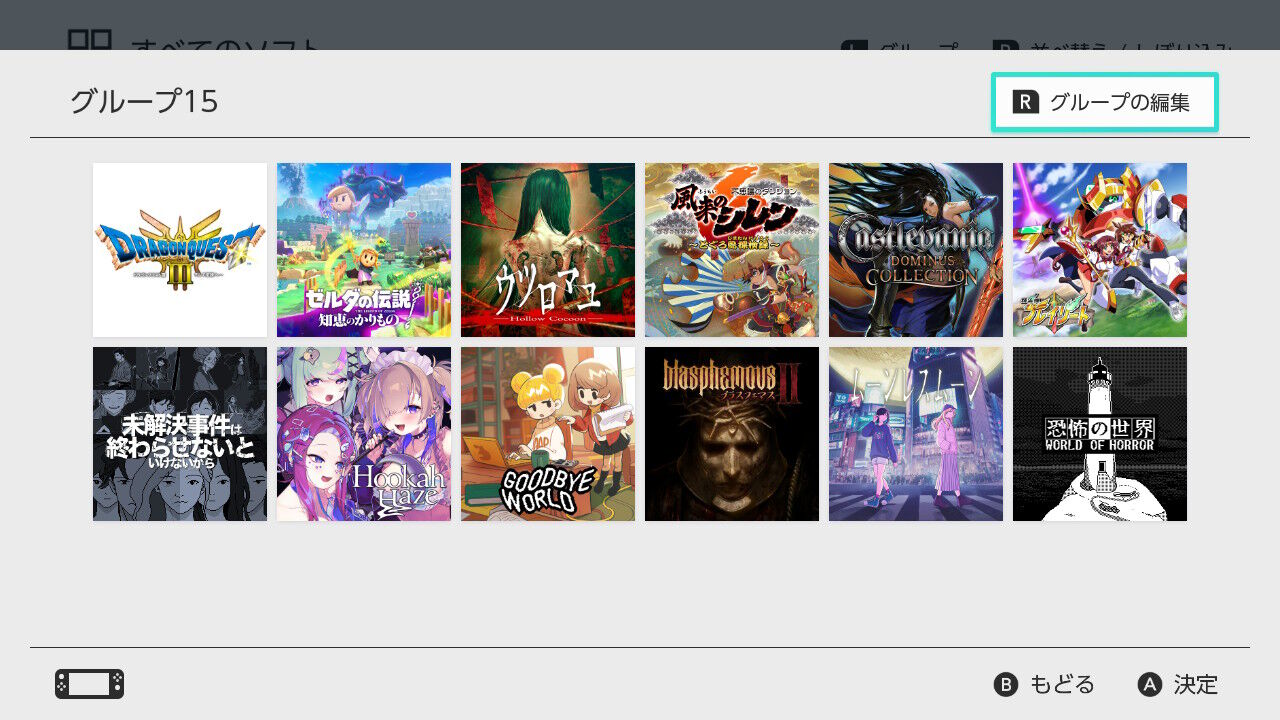The height and width of the screenshot is (720, 1280).
Task: Open the Castlevania Dominus Collection icon
Action: coord(916,250)
